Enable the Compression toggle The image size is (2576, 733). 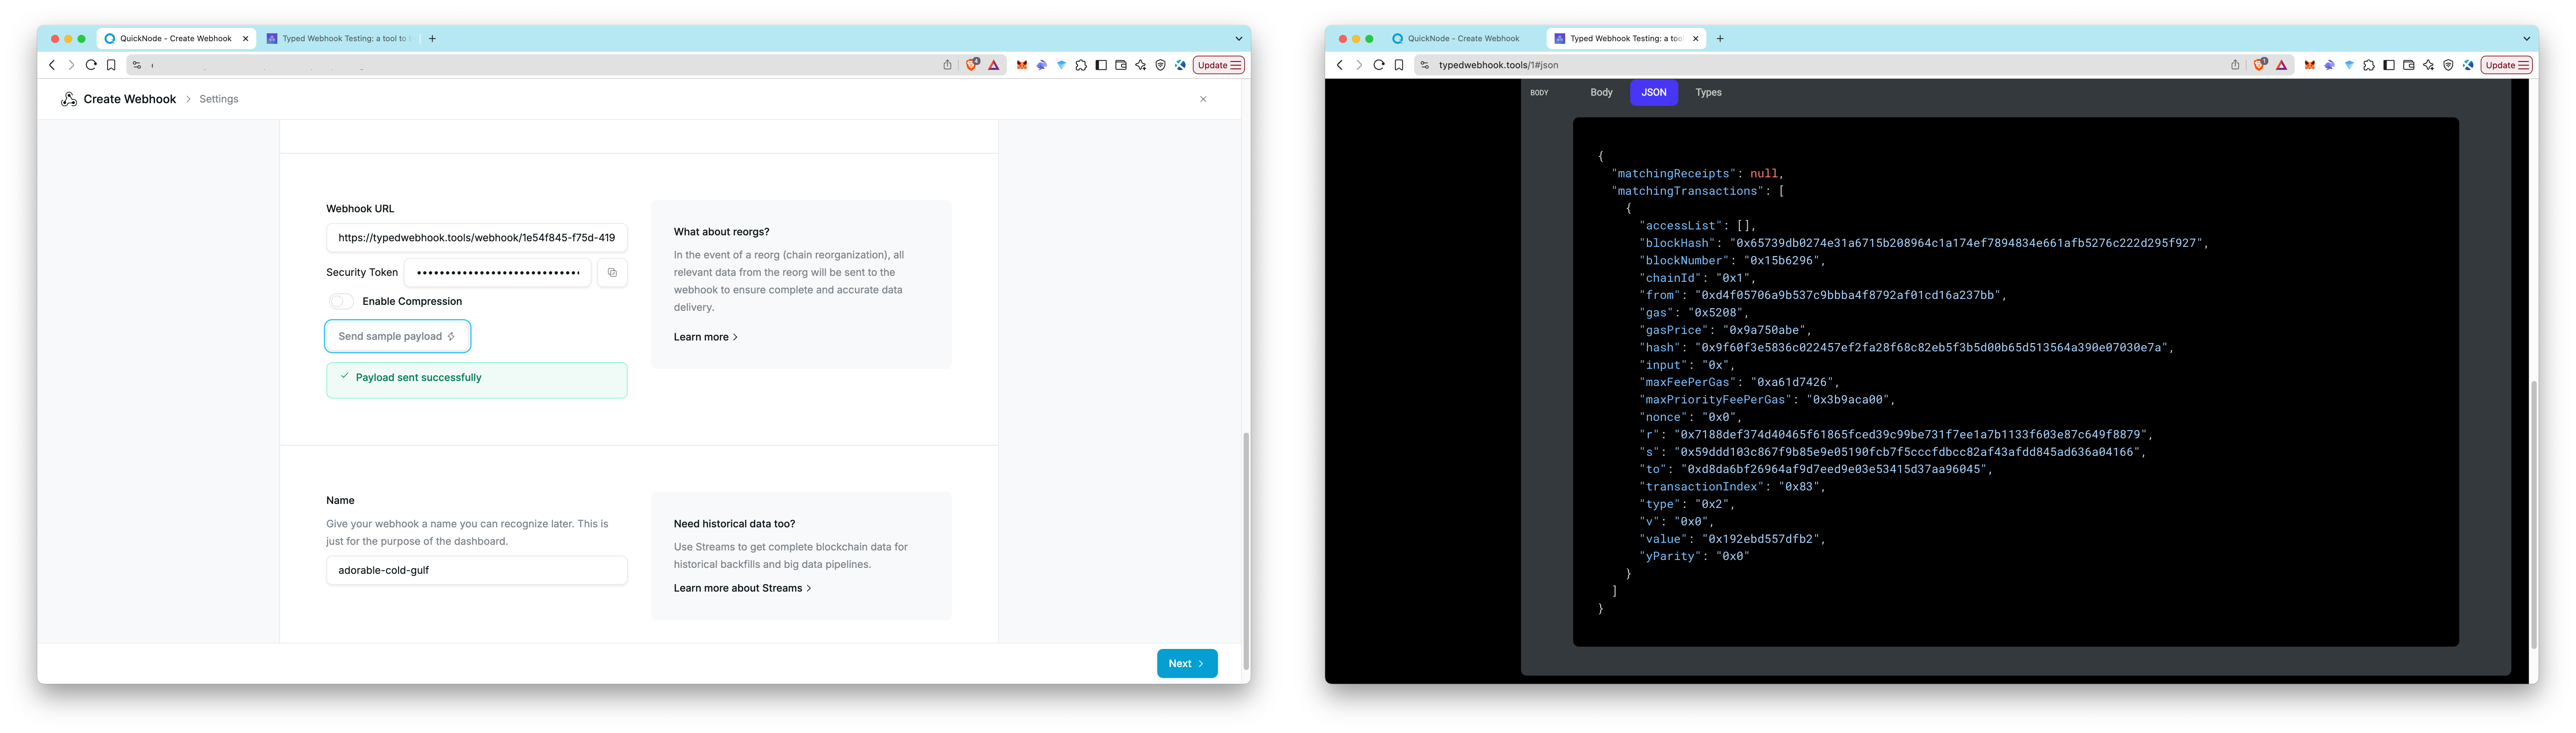coord(339,301)
